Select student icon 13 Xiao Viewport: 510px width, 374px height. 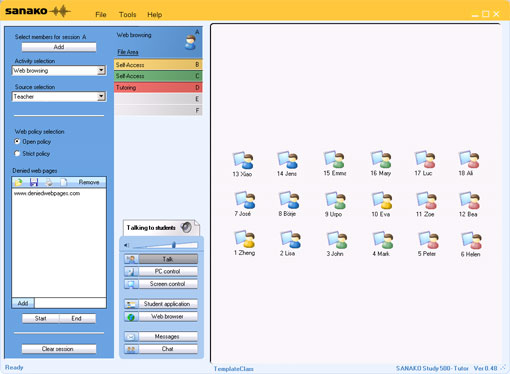(x=243, y=161)
